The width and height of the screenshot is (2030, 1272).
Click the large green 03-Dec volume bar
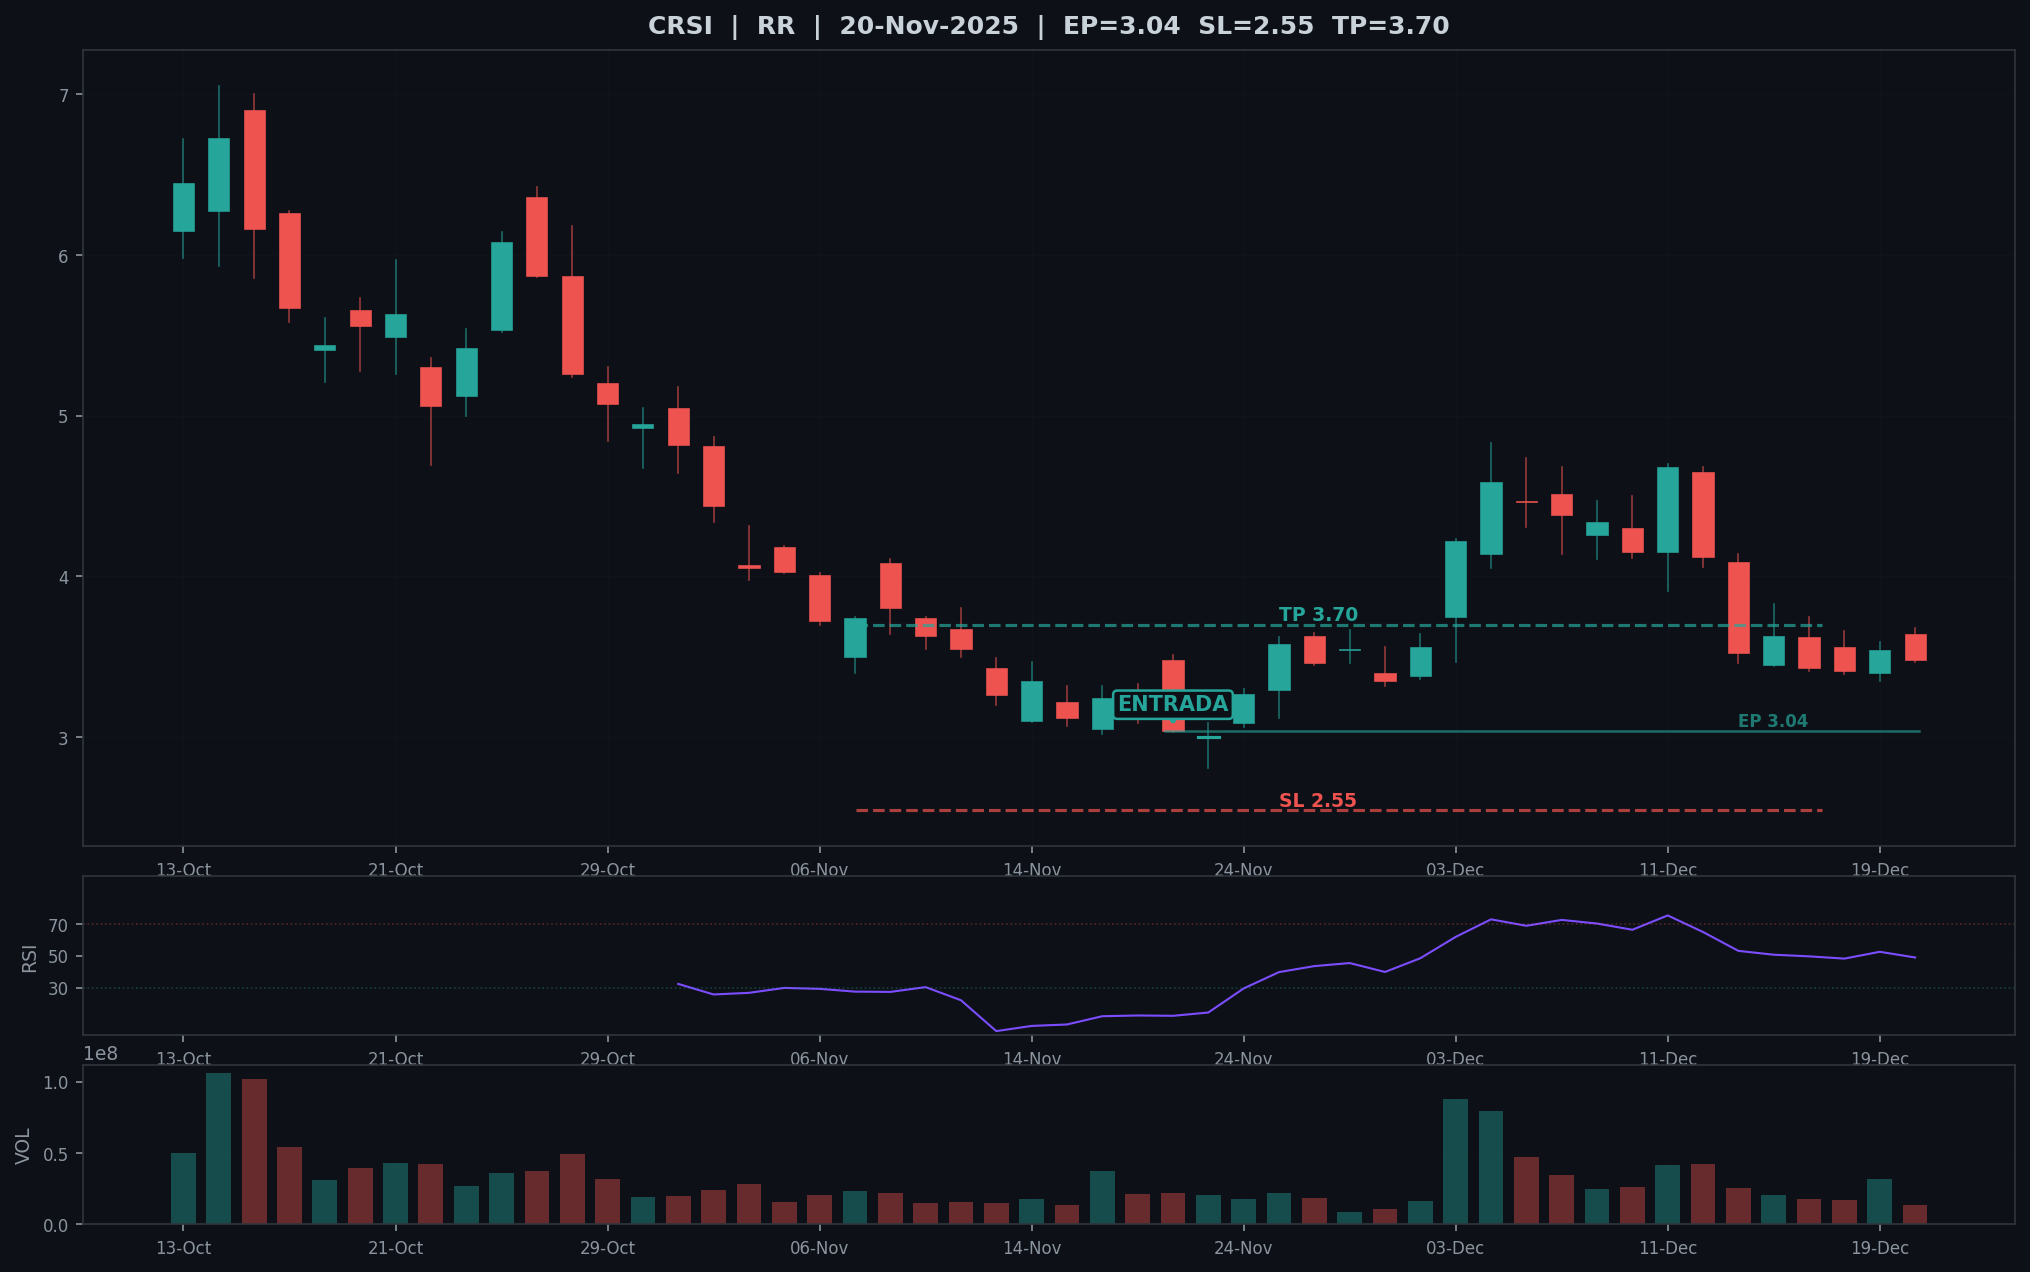[1455, 1161]
